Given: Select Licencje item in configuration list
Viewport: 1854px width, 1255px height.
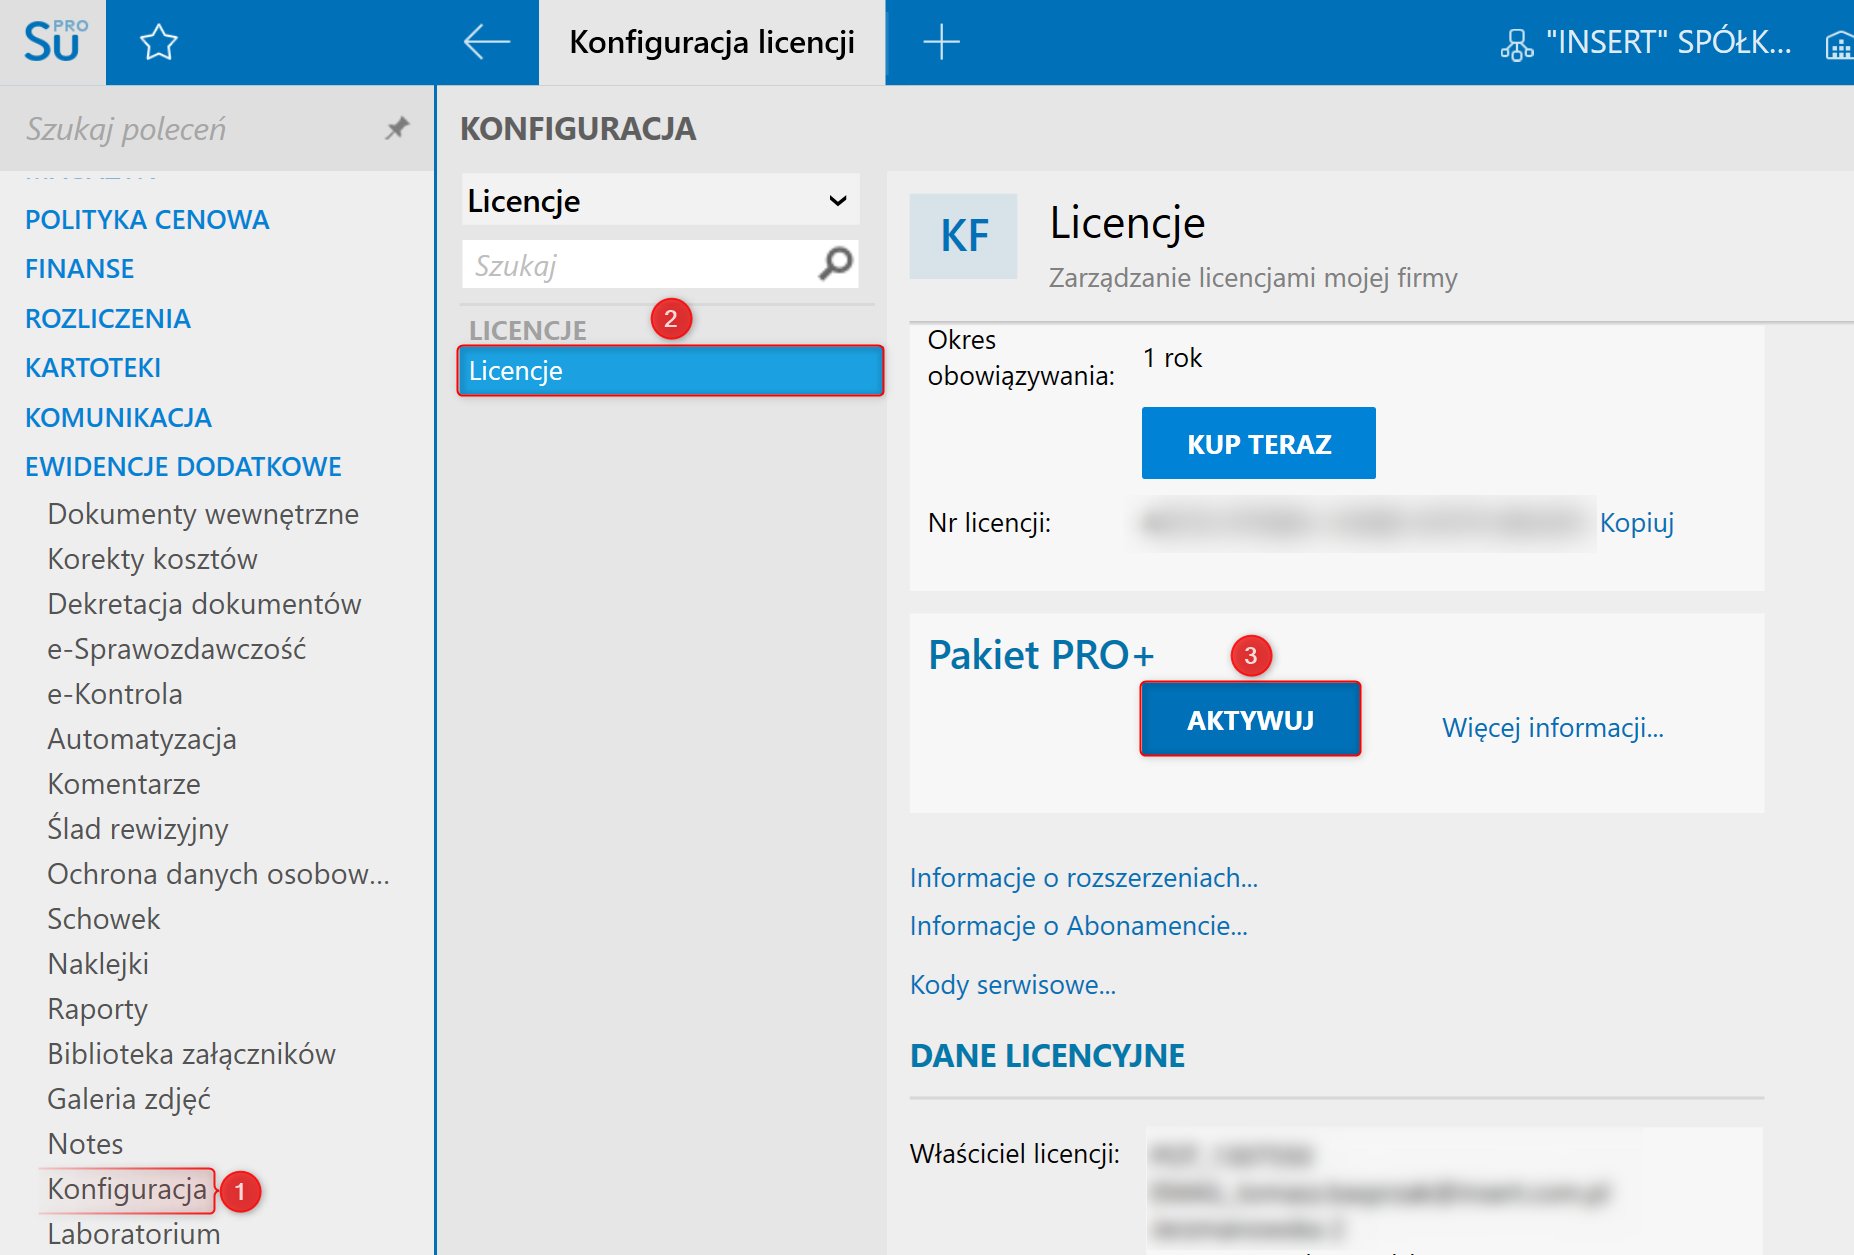Looking at the screenshot, I should click(x=670, y=371).
